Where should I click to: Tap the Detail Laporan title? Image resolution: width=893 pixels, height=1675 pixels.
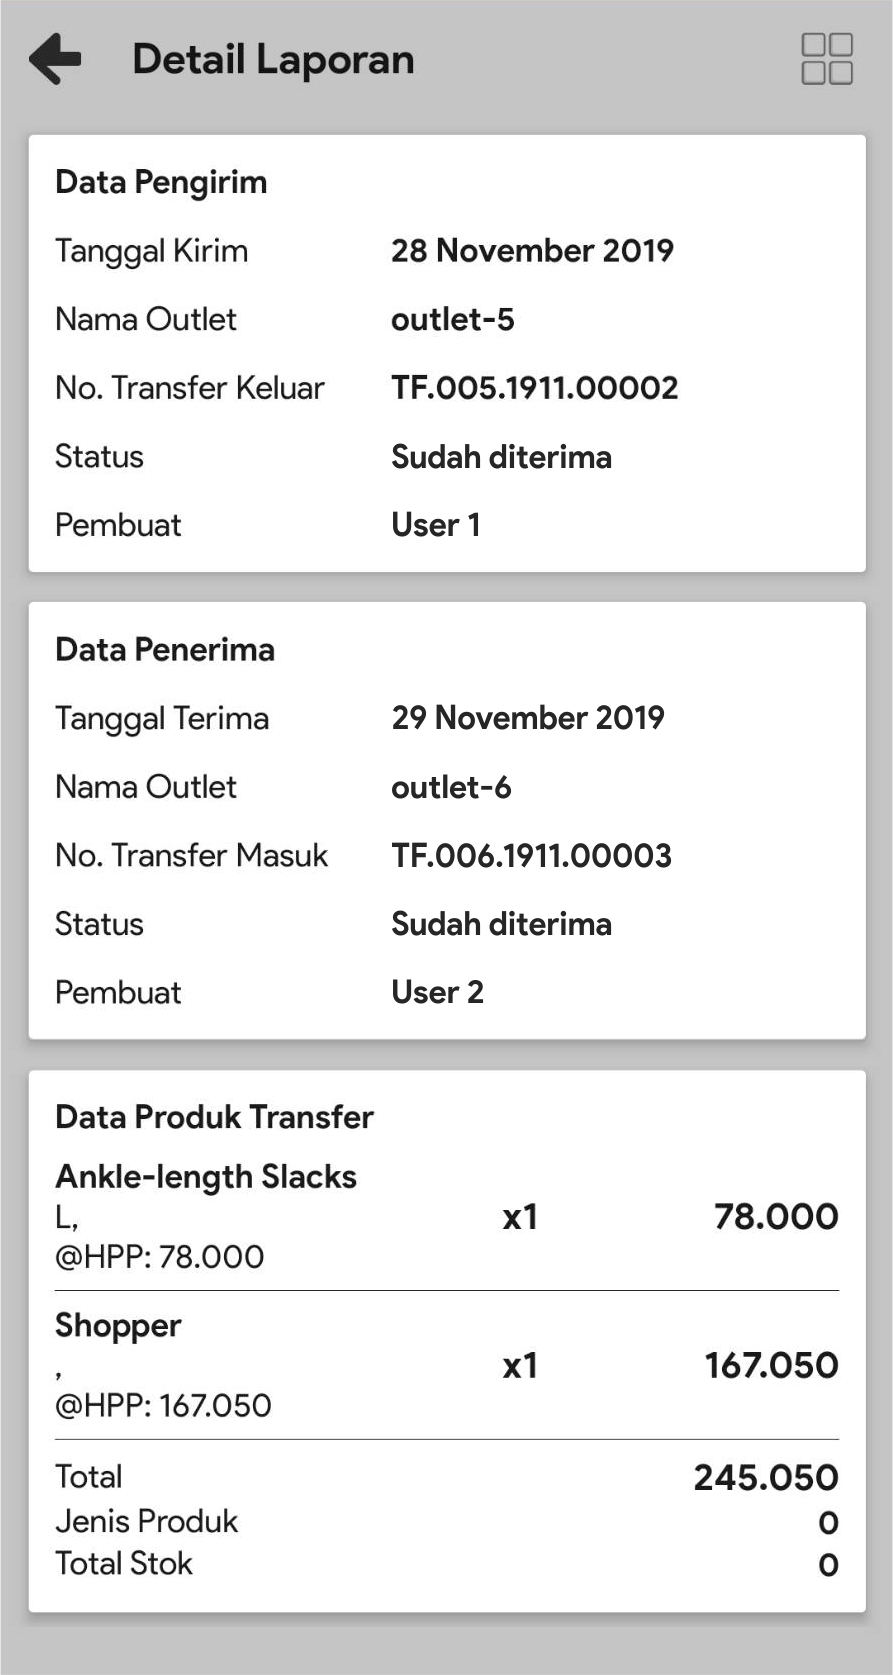click(273, 59)
